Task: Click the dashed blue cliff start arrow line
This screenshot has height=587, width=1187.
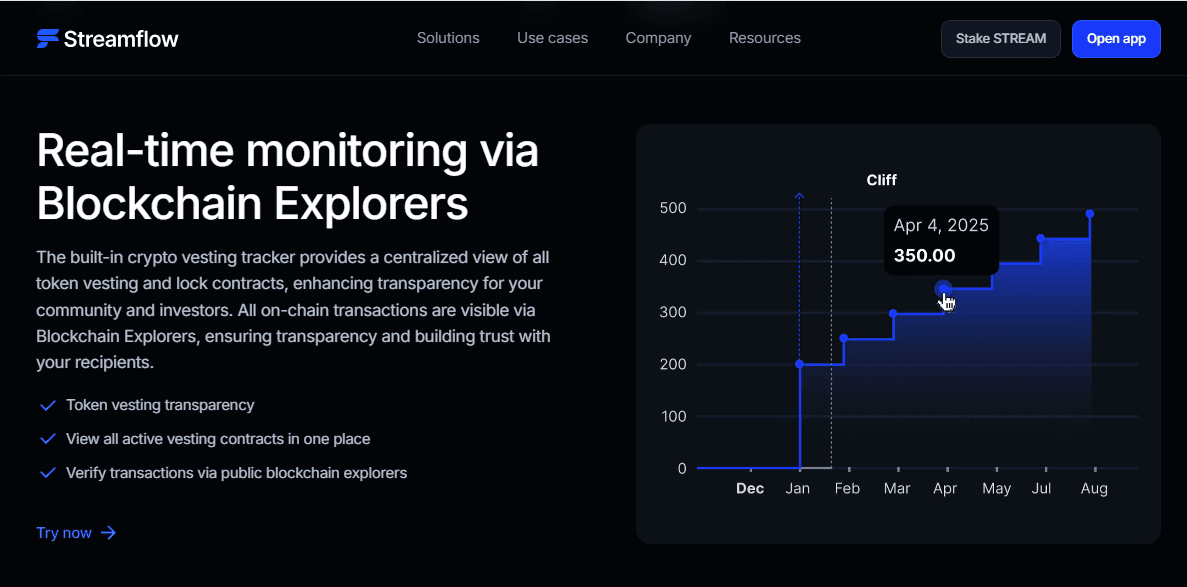Action: pyautogui.click(x=800, y=276)
